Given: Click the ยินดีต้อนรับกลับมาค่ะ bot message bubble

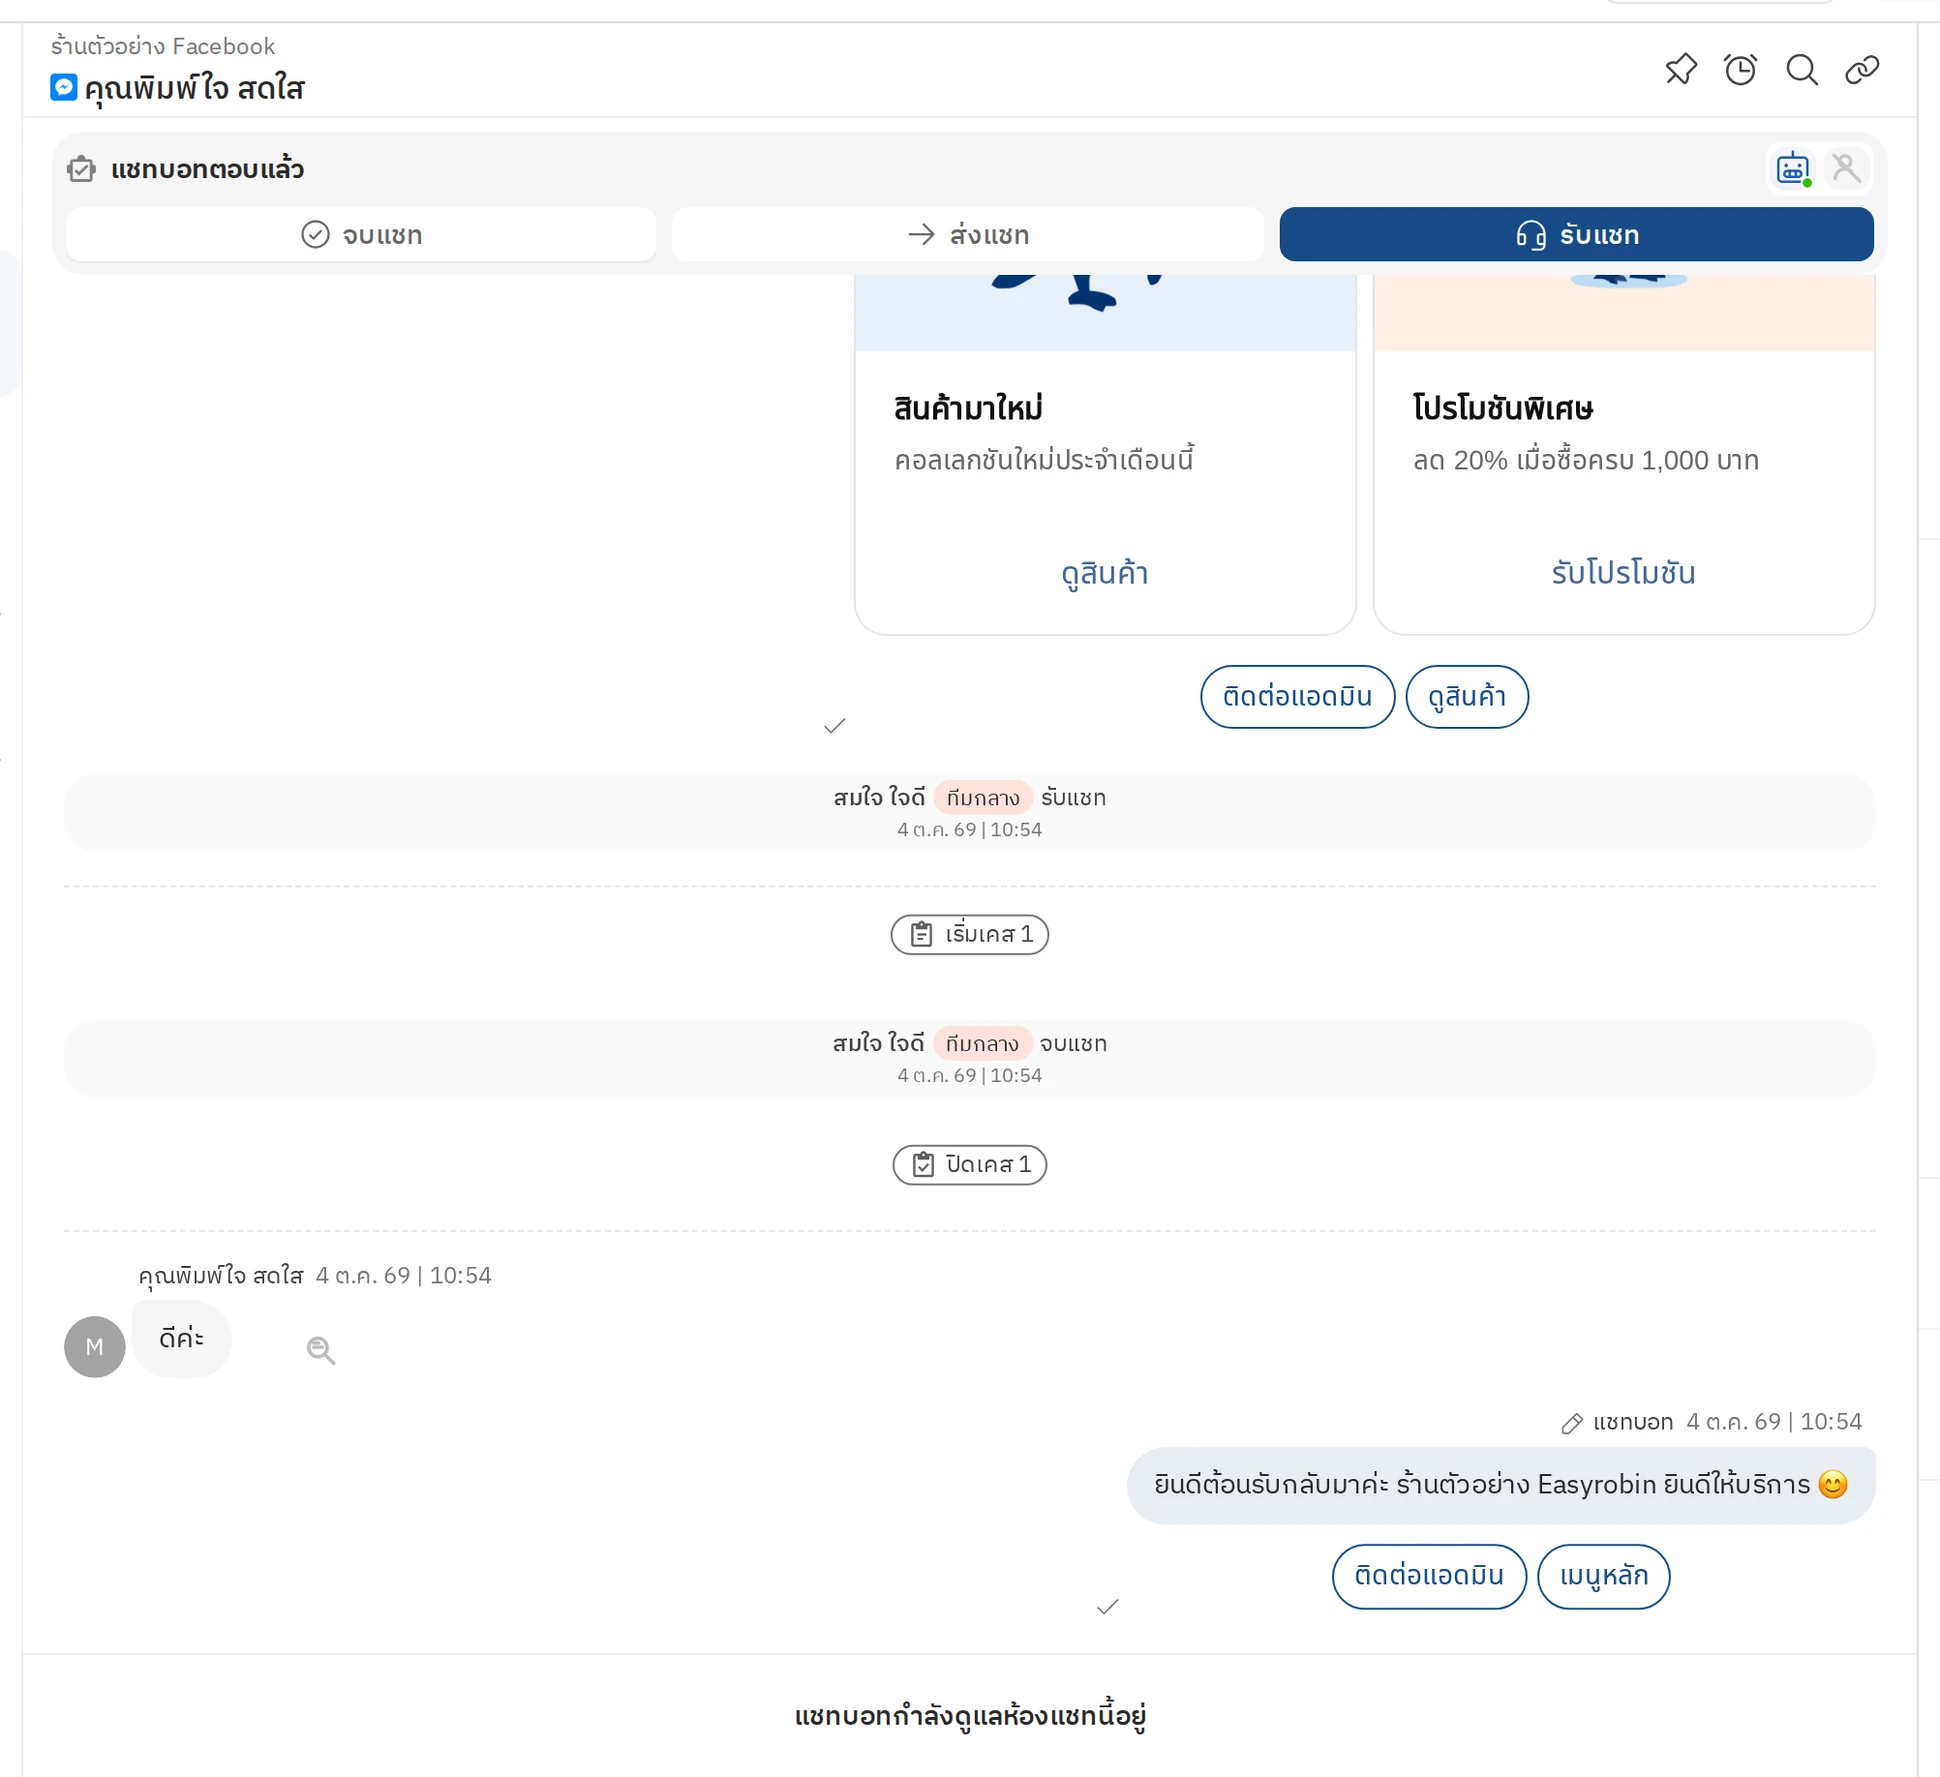Looking at the screenshot, I should click(1500, 1485).
